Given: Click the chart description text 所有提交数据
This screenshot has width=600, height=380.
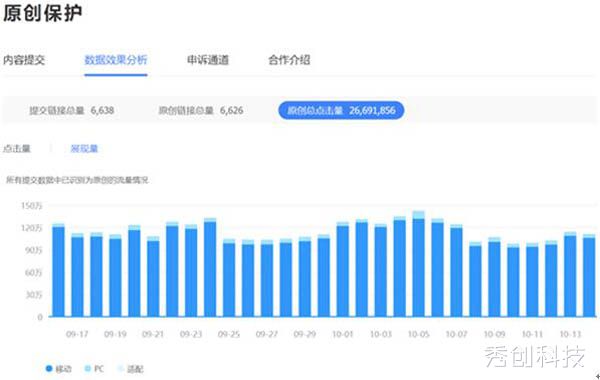Looking at the screenshot, I should click(x=77, y=180).
